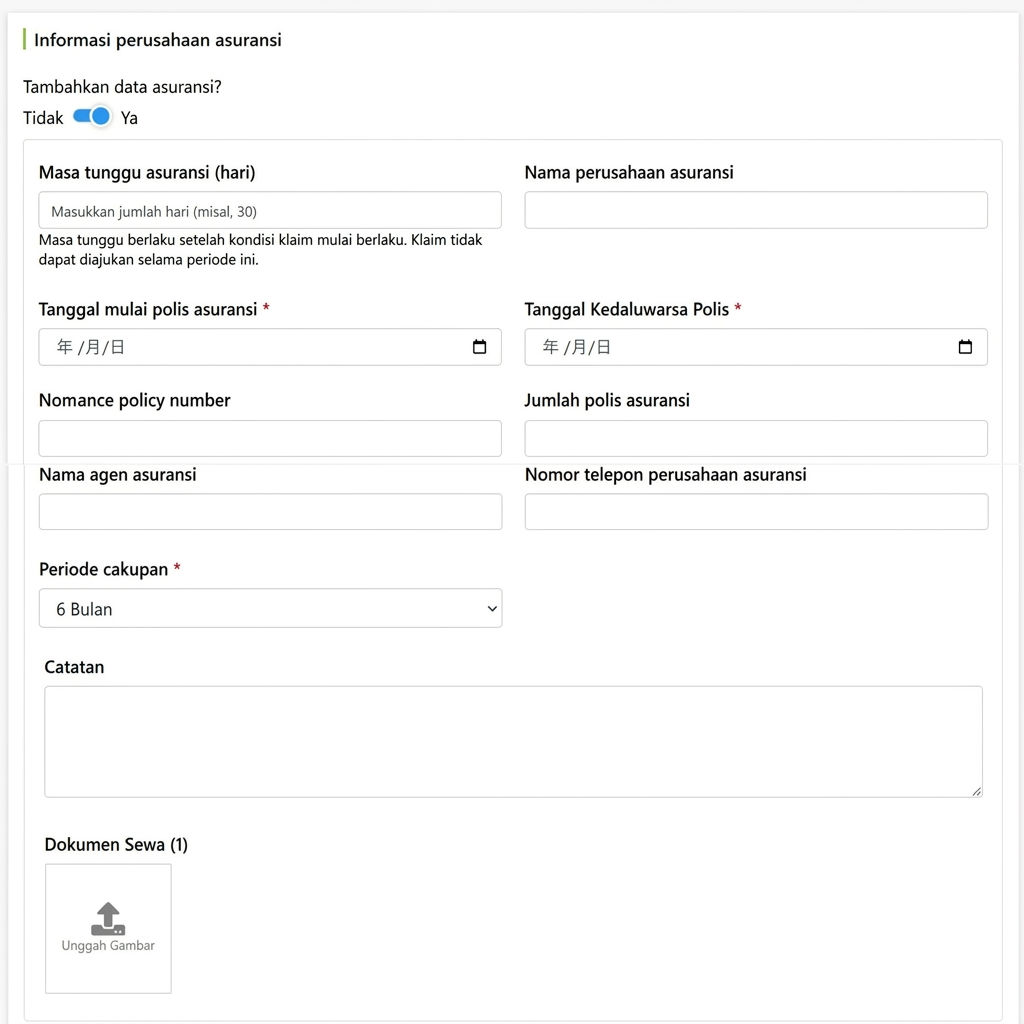1024x1024 pixels.
Task: Open calendar picker for policy start date
Action: pos(479,347)
